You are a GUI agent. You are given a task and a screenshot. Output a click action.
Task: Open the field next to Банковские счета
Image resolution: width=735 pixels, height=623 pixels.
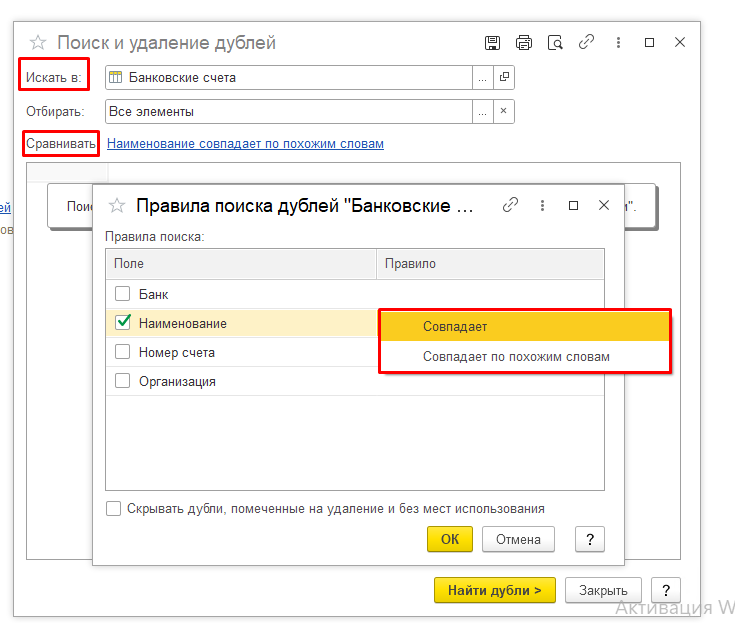coord(504,77)
